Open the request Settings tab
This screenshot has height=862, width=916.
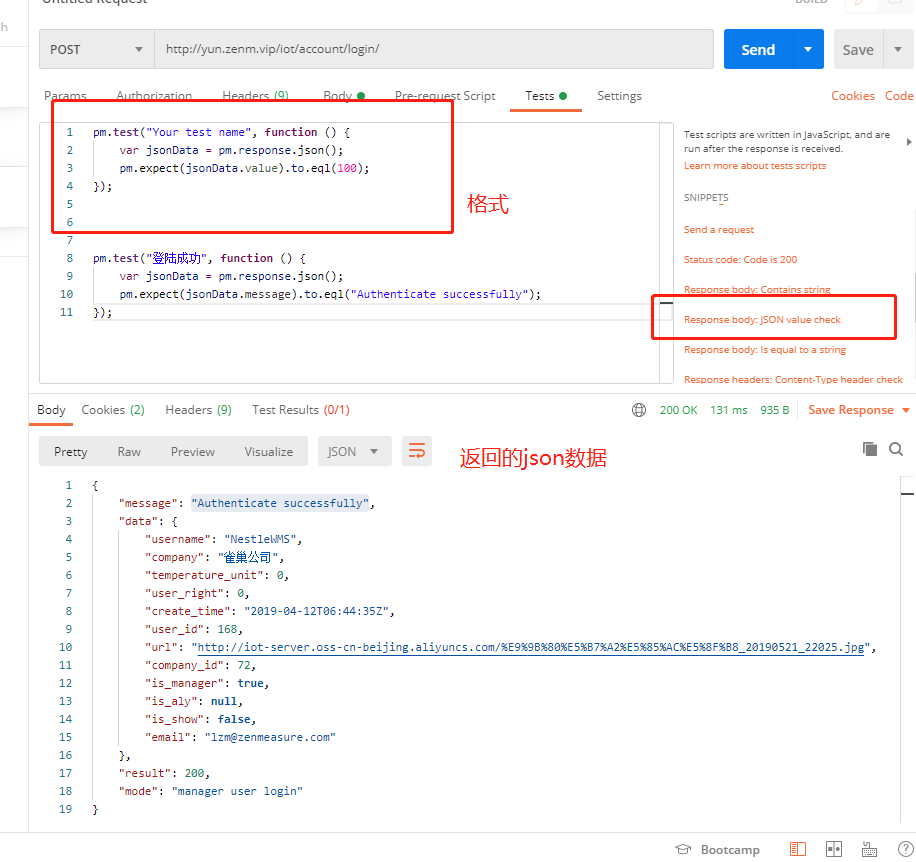coord(619,96)
